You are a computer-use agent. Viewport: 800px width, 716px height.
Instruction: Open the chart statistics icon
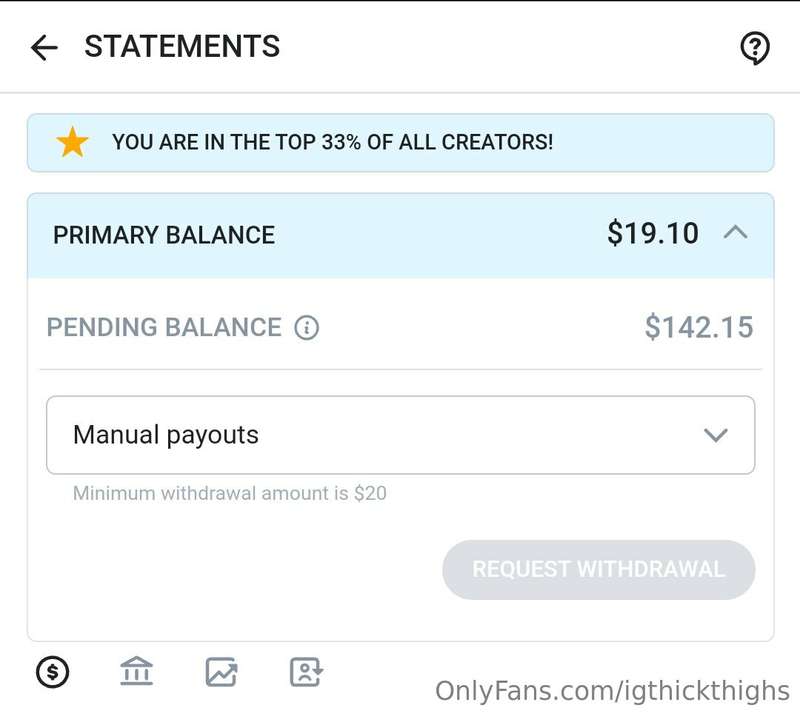point(221,672)
